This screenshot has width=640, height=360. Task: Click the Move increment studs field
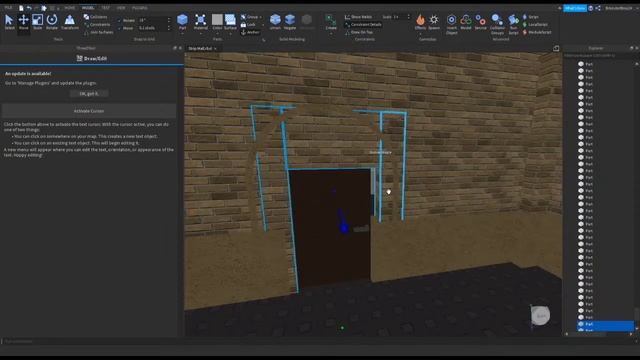click(x=152, y=28)
